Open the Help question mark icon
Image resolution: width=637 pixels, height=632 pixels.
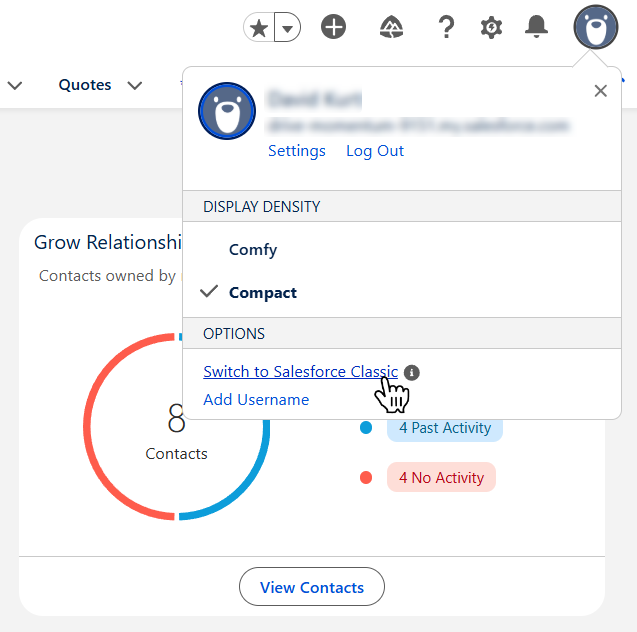(x=446, y=27)
